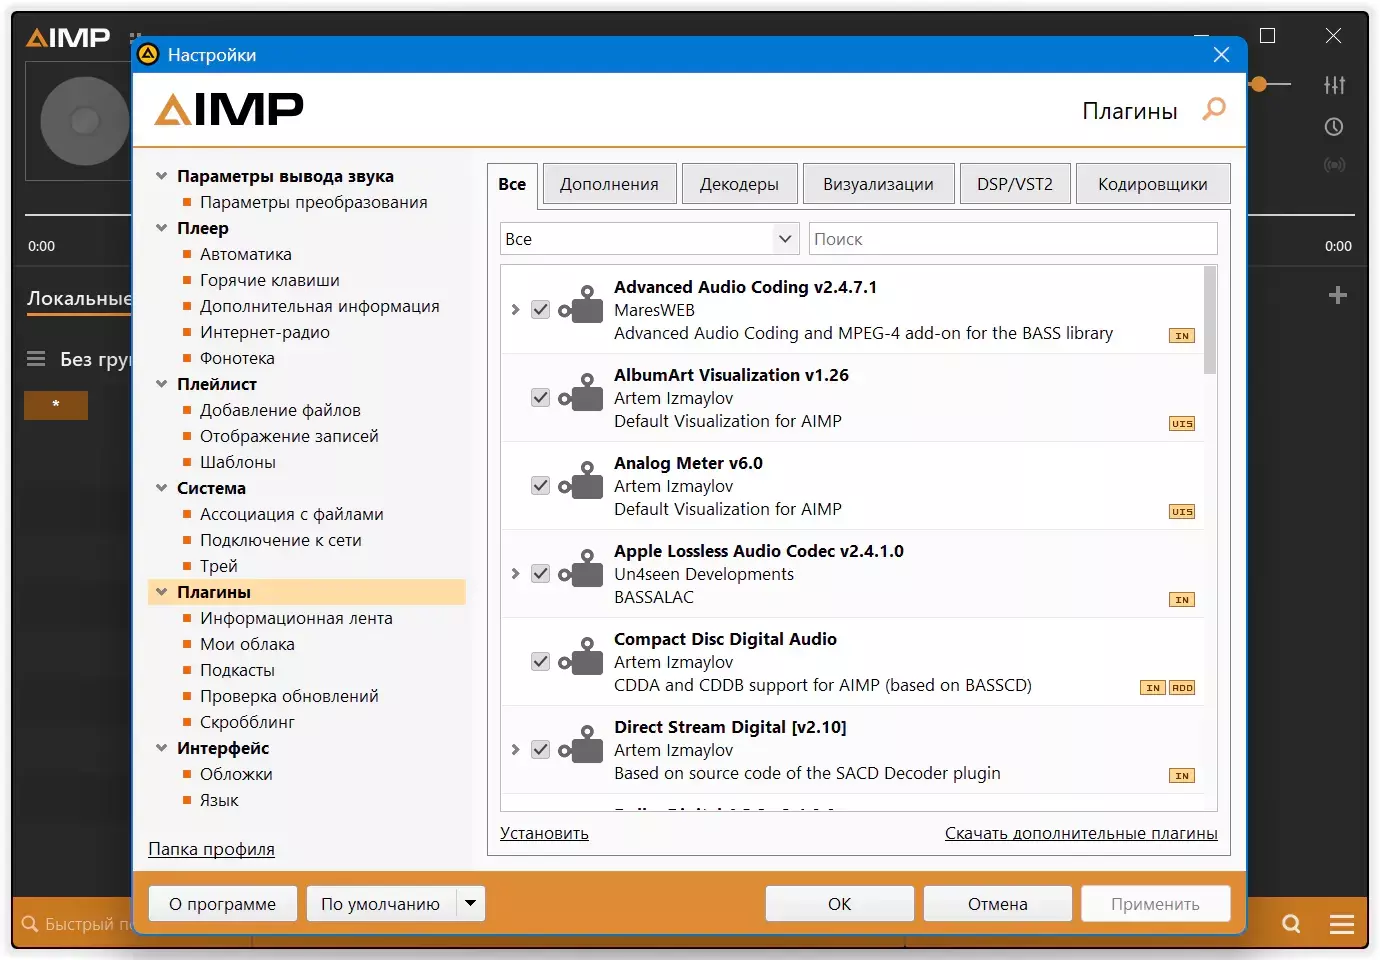The image size is (1380, 960).
Task: Click the OK button
Action: click(840, 904)
